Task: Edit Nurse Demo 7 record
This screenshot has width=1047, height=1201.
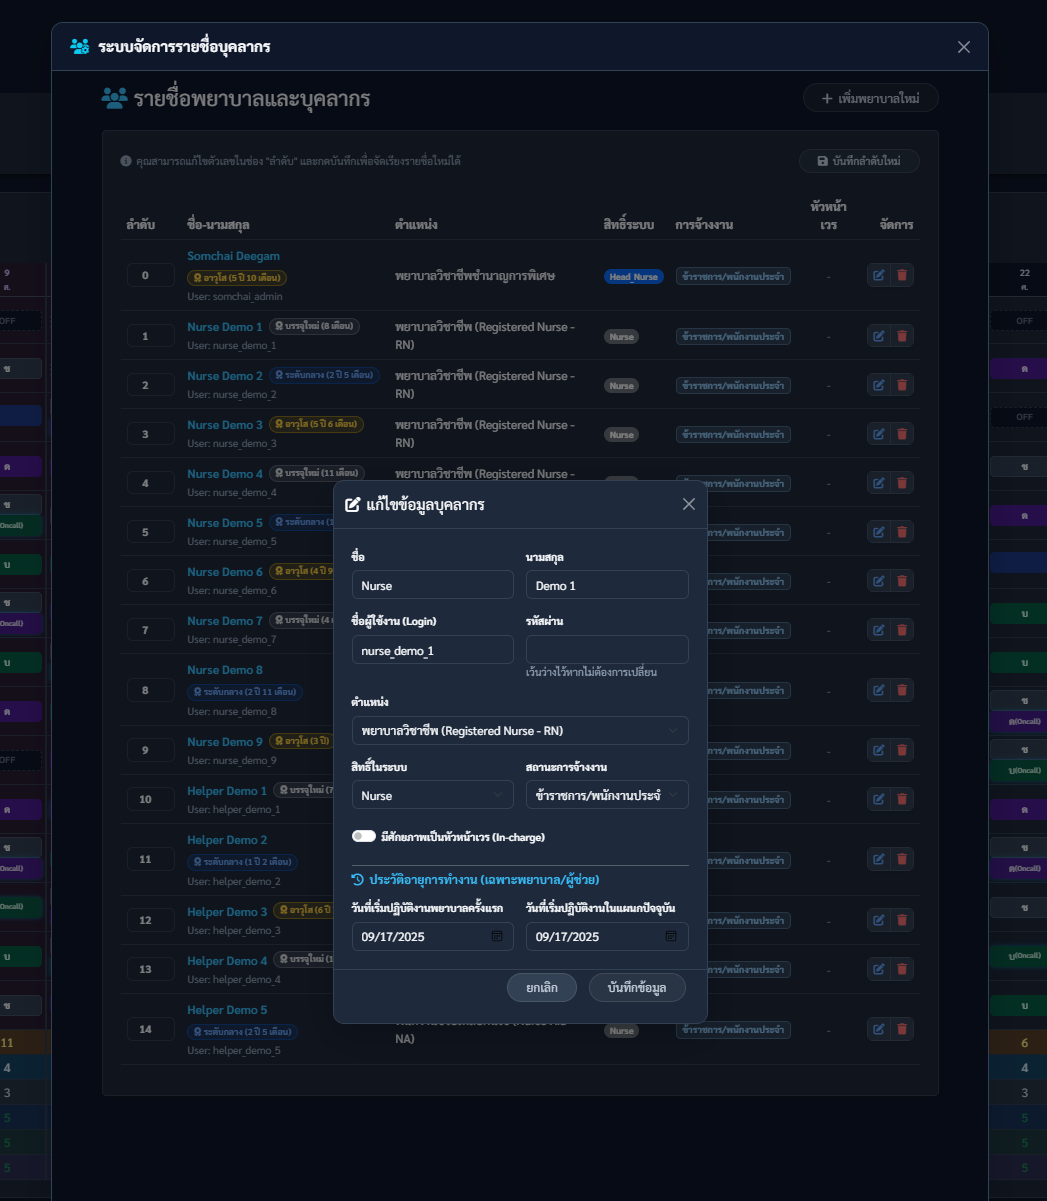Action: click(x=879, y=630)
